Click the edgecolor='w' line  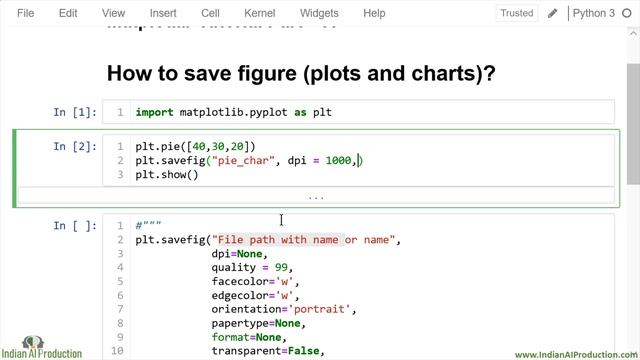tap(255, 295)
